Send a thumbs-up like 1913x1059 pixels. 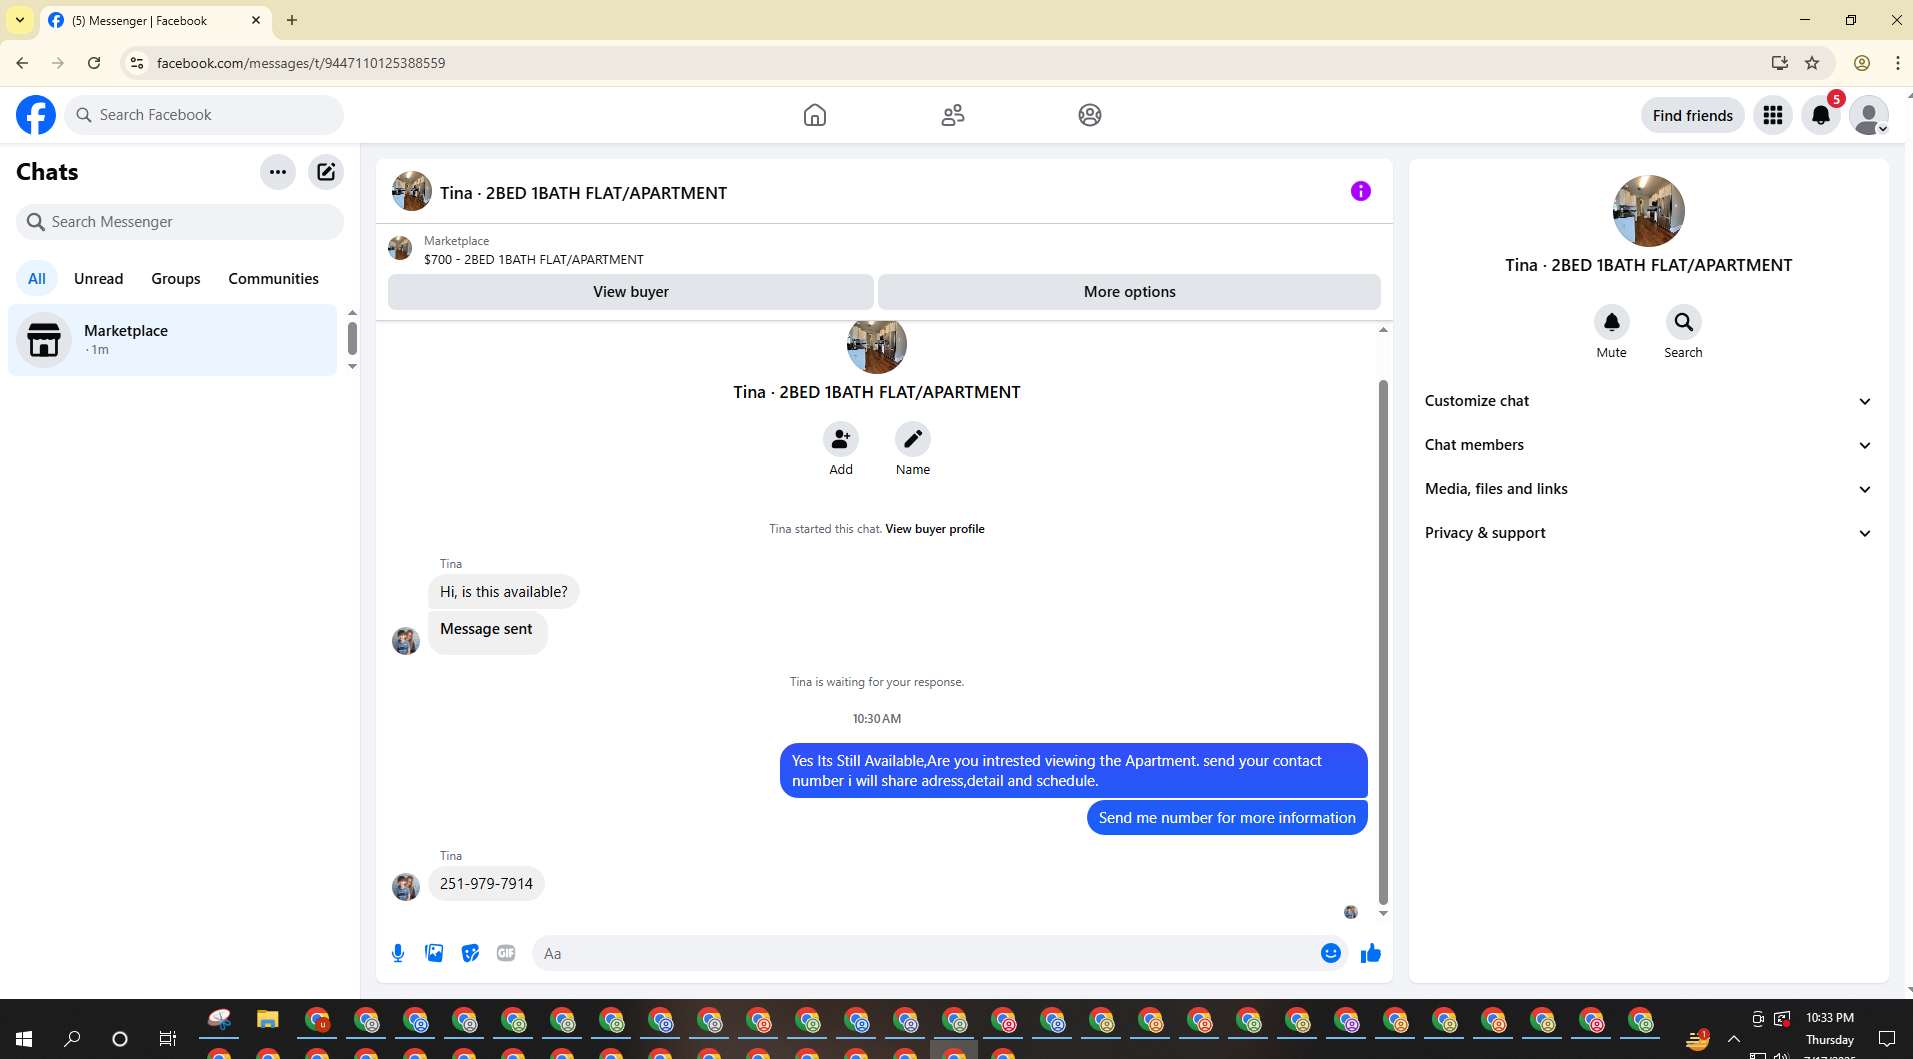1371,953
